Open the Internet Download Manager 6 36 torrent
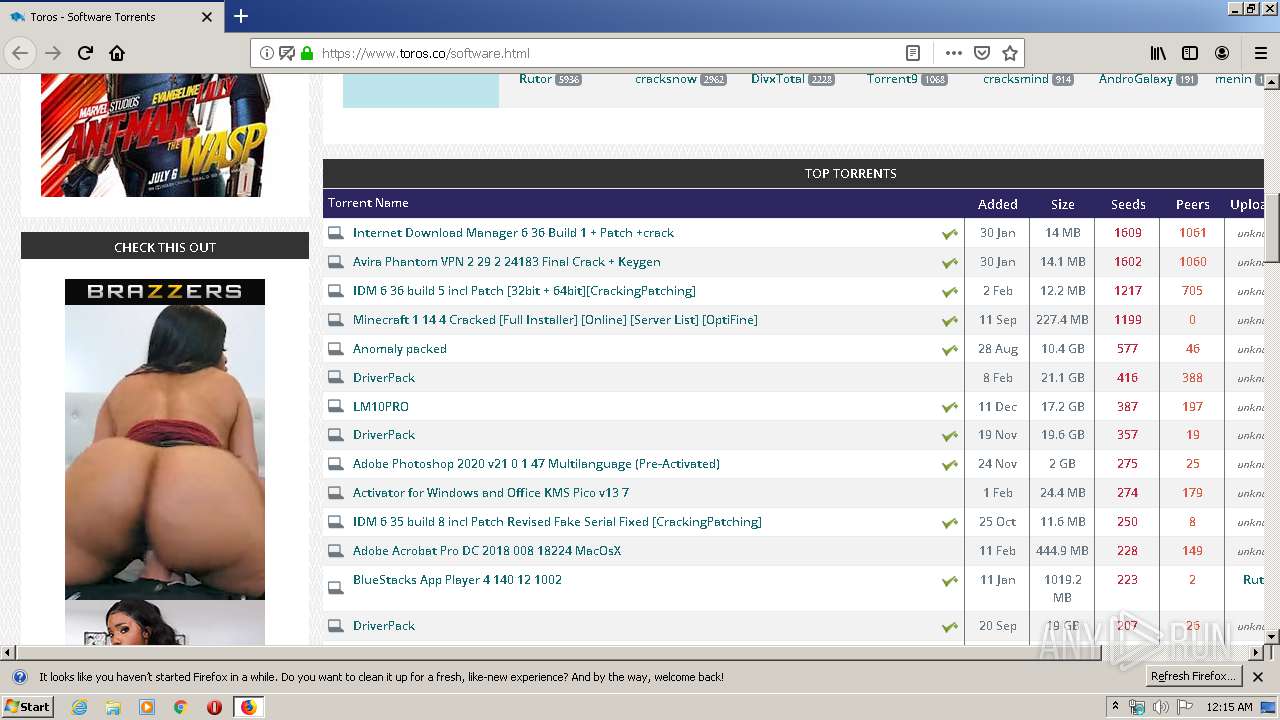The image size is (1280, 720). pos(513,233)
